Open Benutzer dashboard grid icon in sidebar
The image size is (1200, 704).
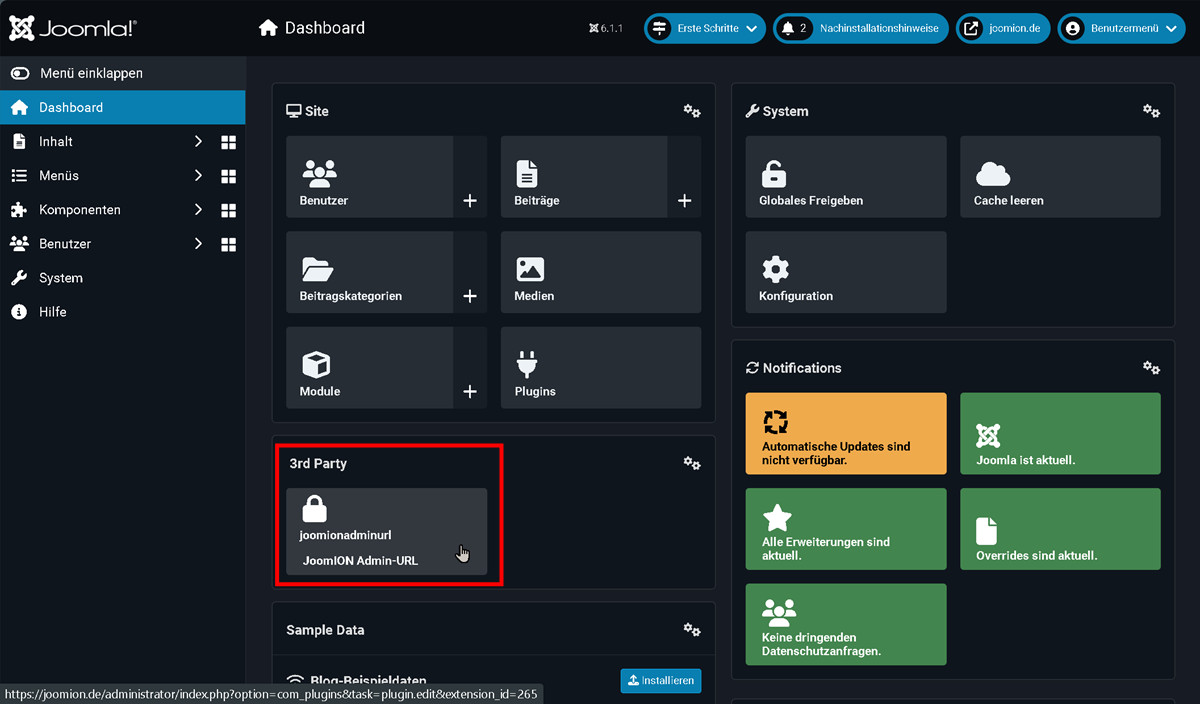[x=228, y=244]
